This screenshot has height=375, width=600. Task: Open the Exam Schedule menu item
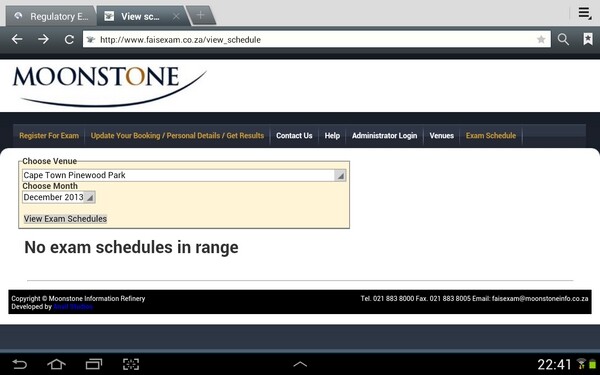(491, 135)
